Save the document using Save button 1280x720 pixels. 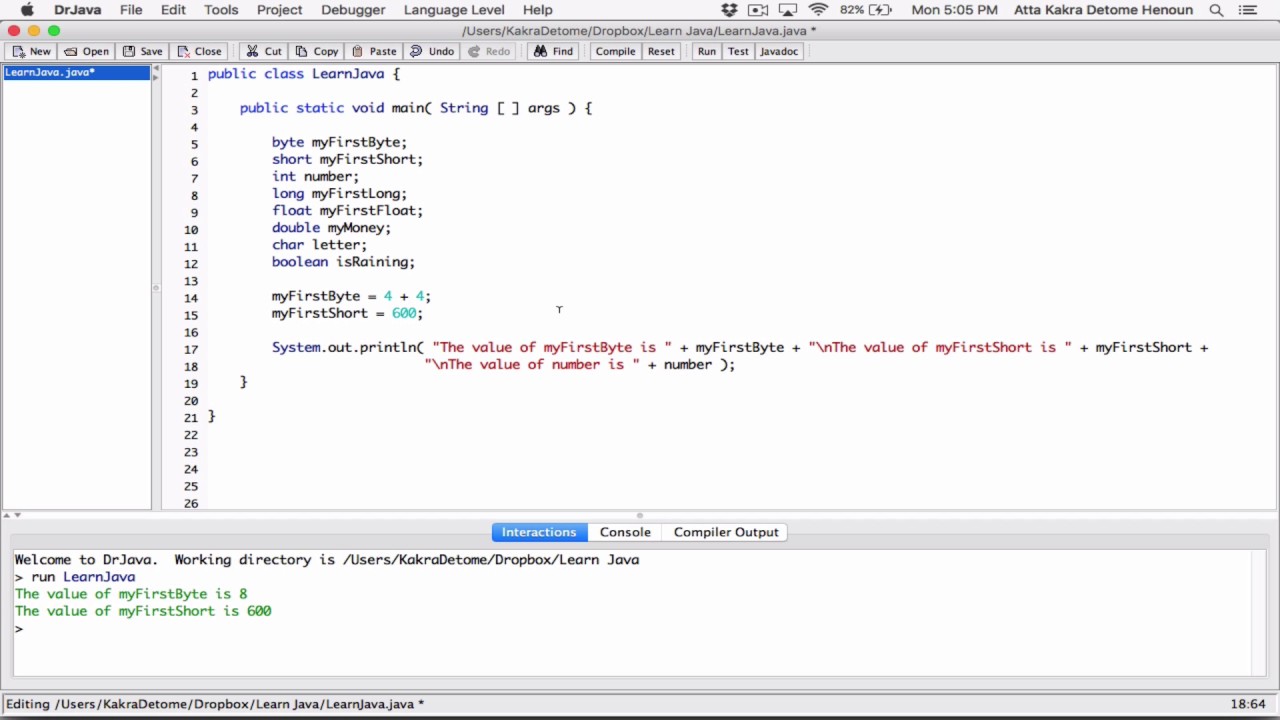click(142, 51)
